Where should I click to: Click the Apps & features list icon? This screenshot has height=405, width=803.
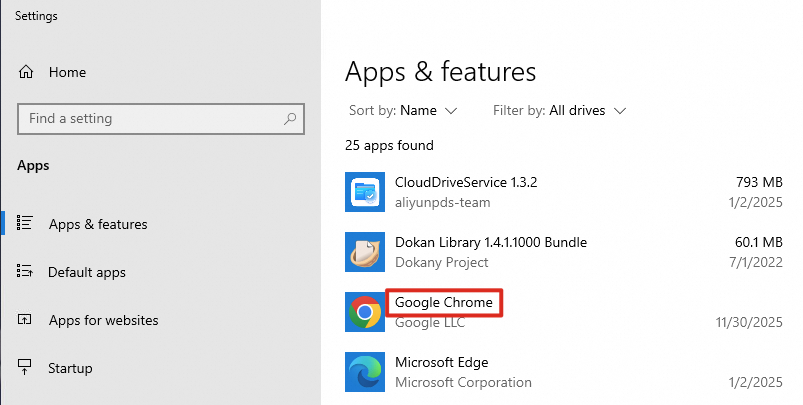pyautogui.click(x=26, y=224)
